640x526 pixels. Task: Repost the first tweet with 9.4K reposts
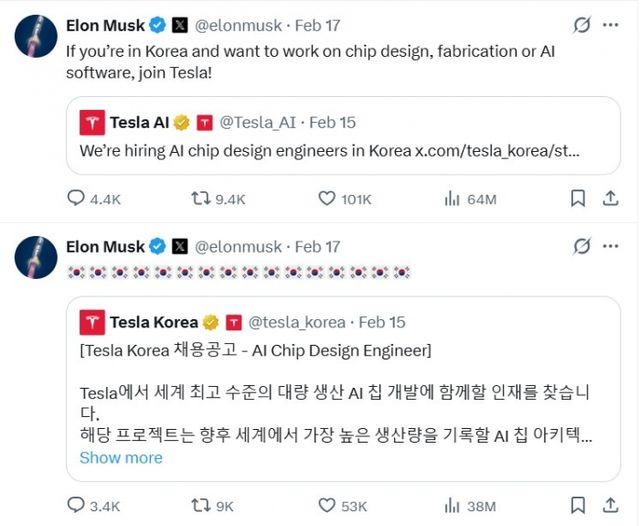pos(200,199)
